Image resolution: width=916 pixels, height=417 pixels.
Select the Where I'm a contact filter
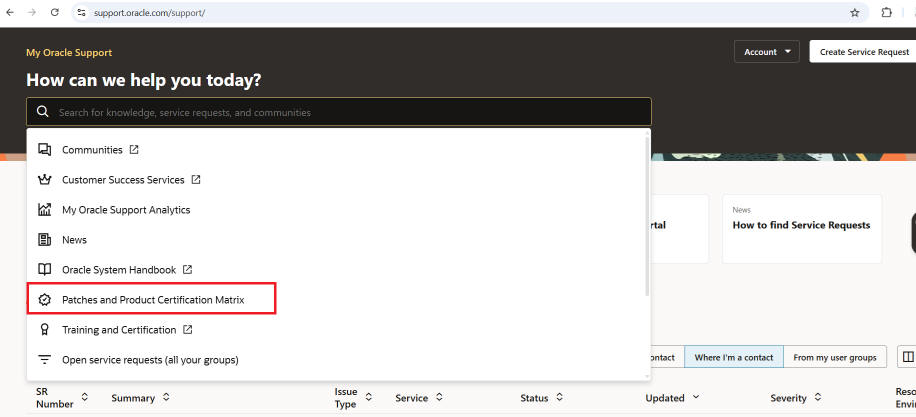click(734, 357)
